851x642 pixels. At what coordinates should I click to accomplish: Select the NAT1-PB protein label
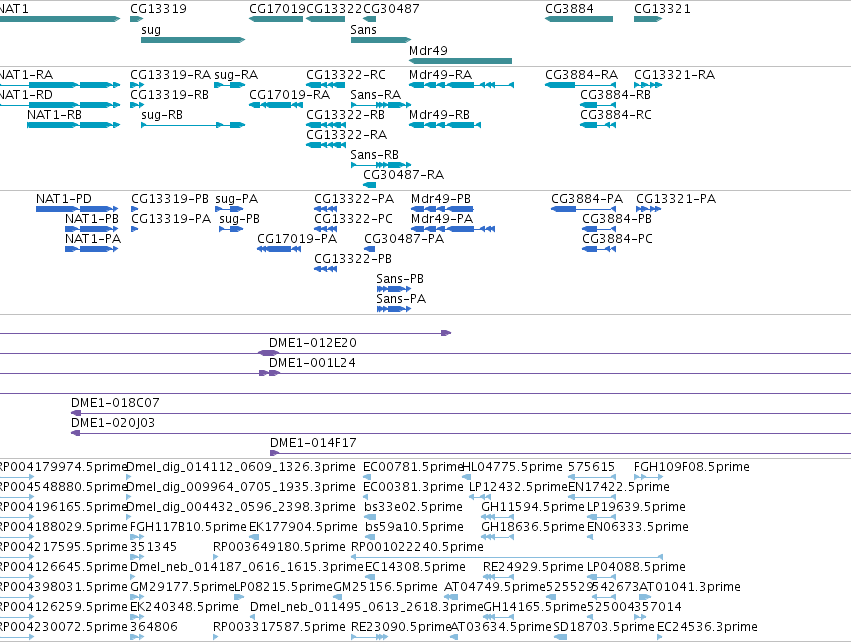92,219
